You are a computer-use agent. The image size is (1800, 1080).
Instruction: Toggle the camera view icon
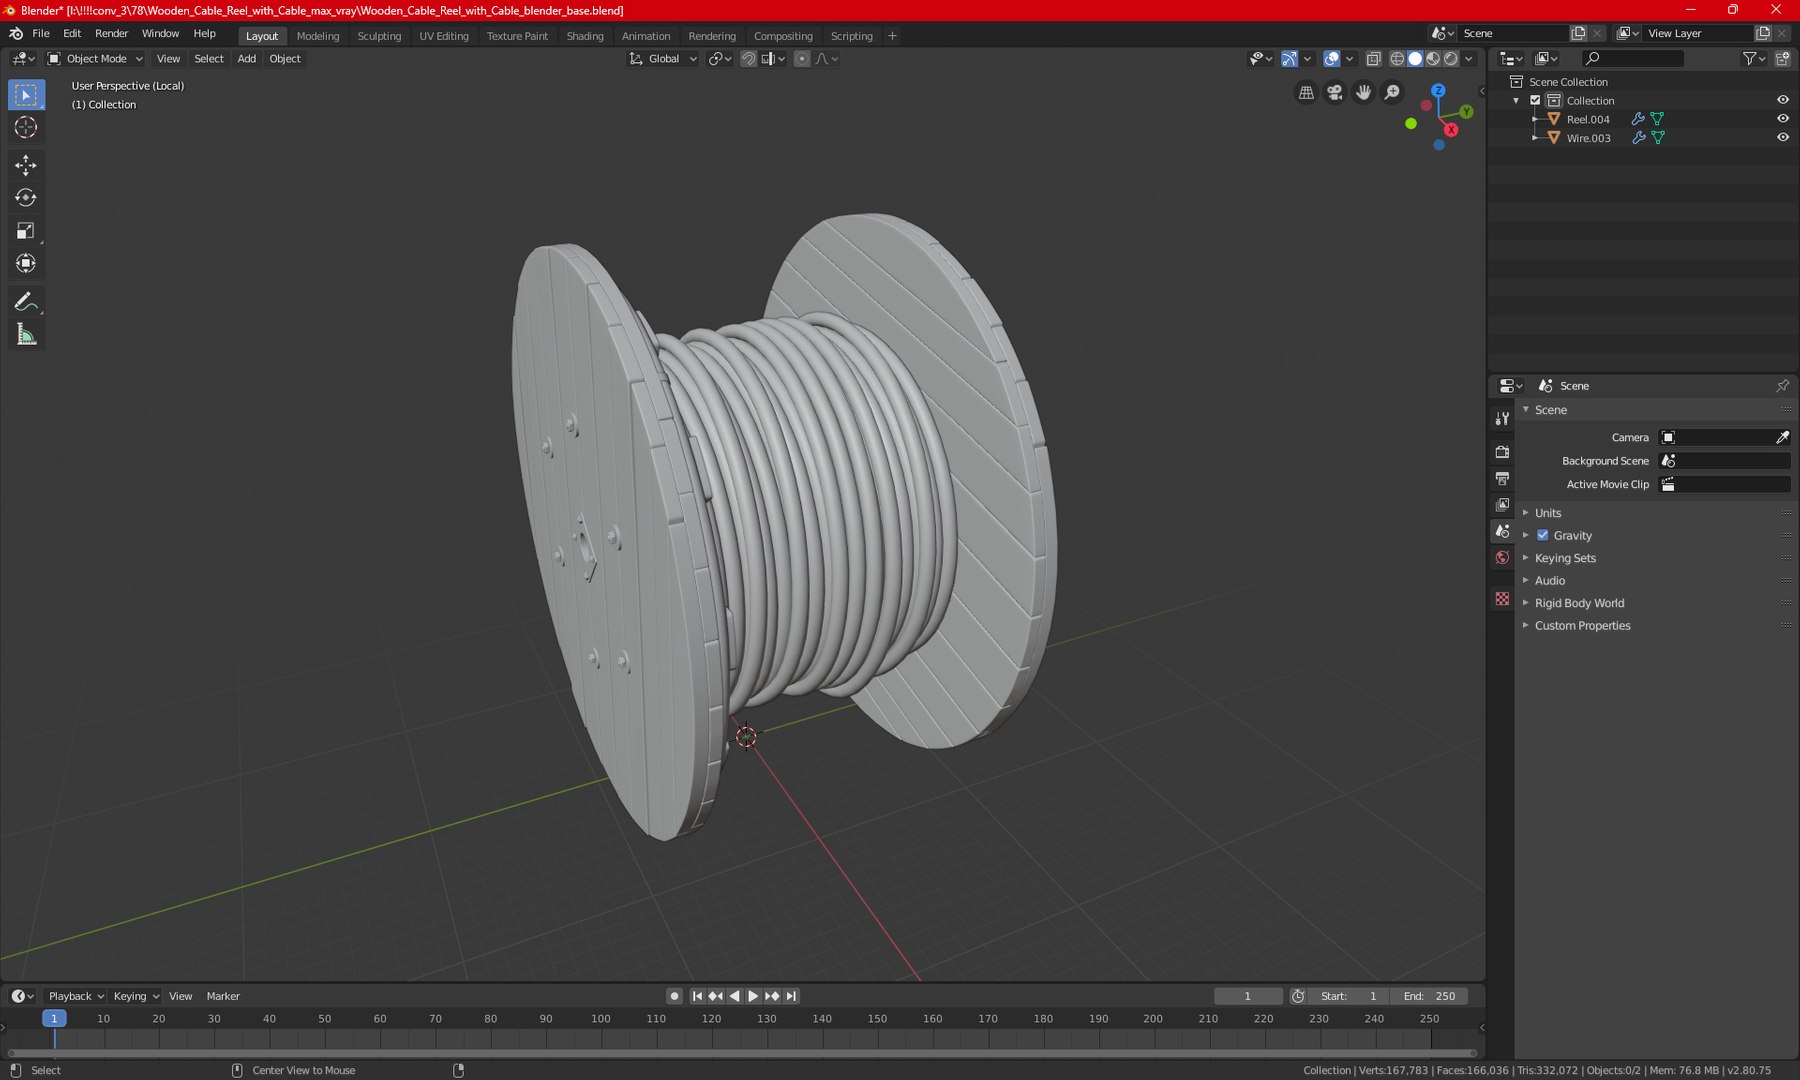point(1335,92)
